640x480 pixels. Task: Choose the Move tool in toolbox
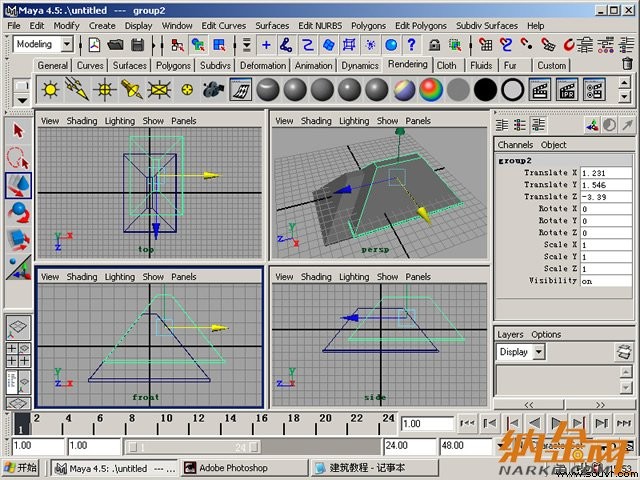tap(18, 186)
